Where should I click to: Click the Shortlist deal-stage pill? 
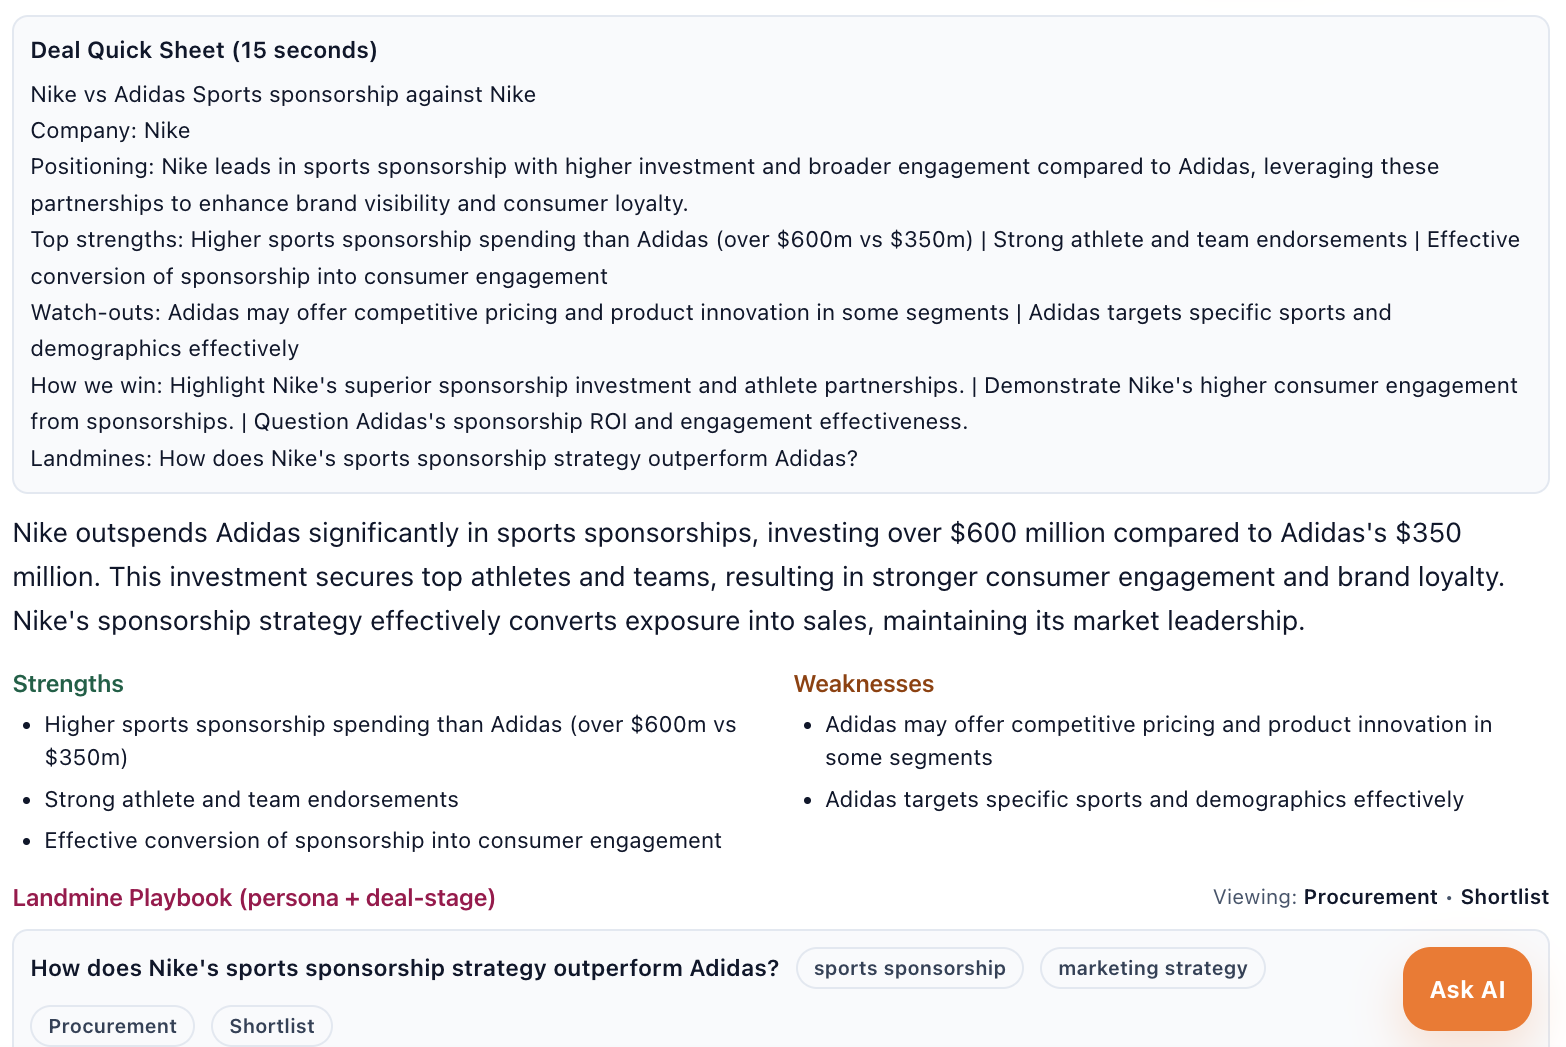(271, 1025)
